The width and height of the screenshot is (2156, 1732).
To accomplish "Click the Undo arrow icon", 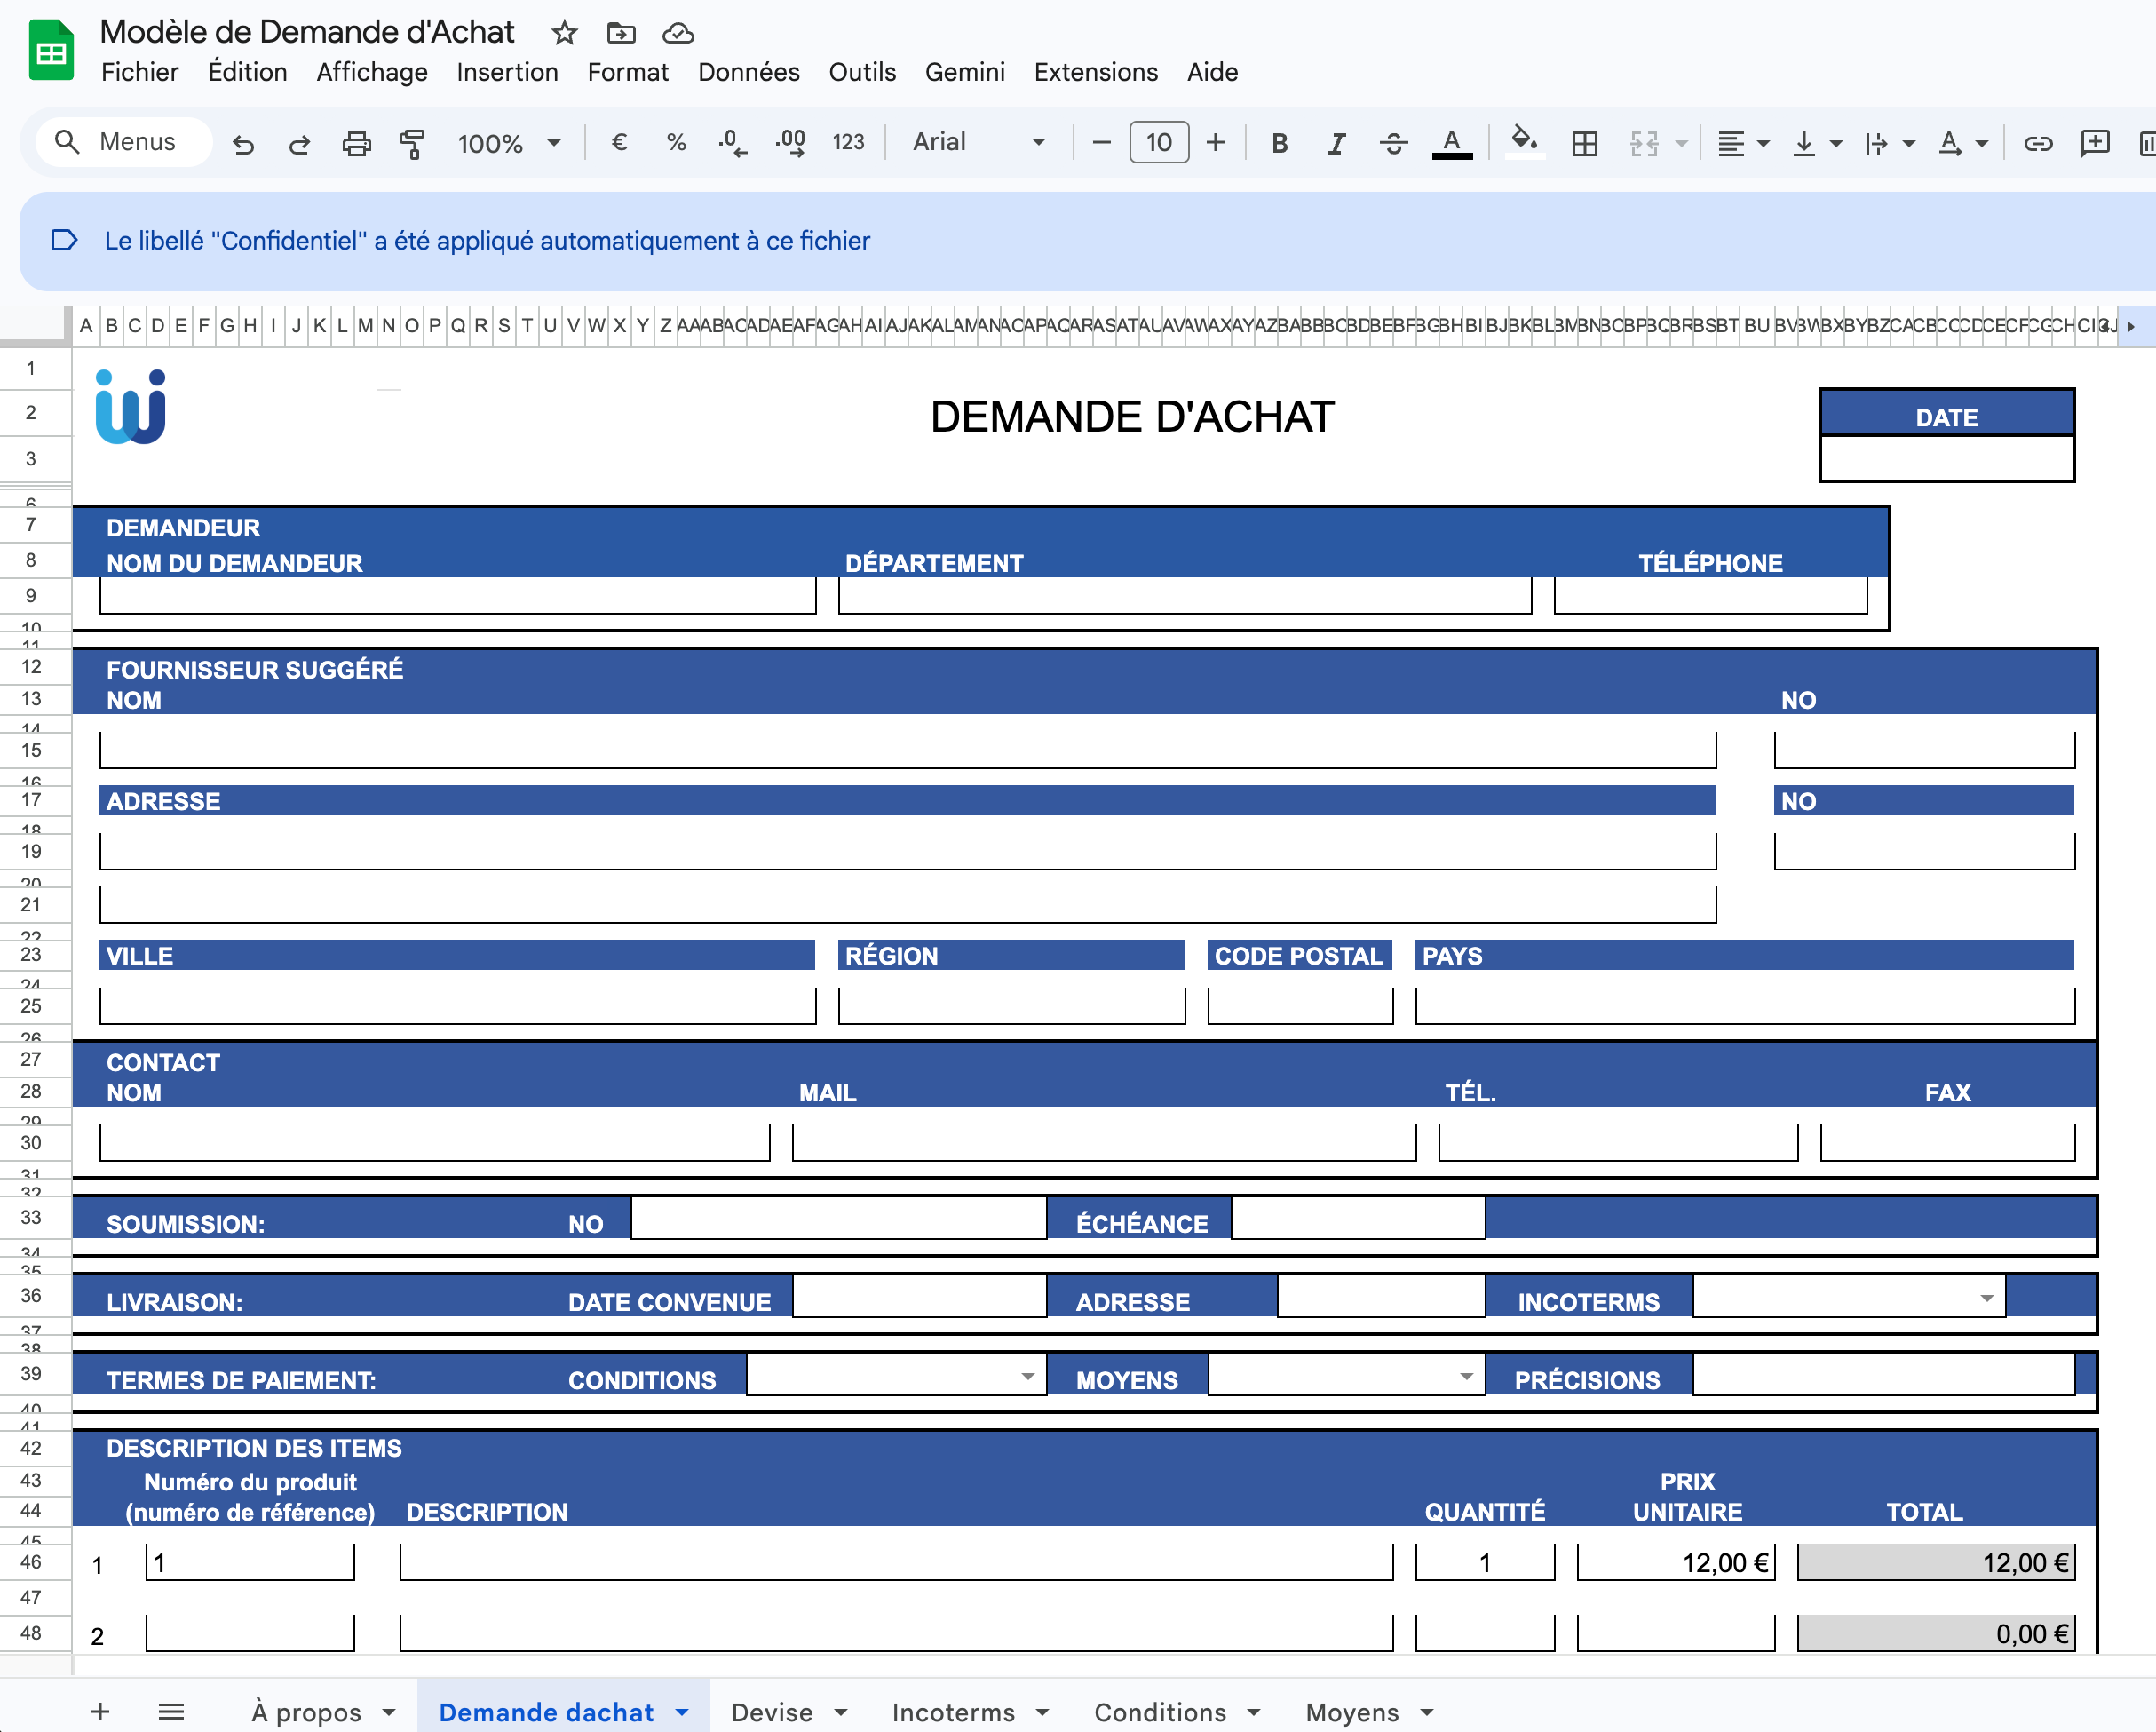I will [243, 143].
